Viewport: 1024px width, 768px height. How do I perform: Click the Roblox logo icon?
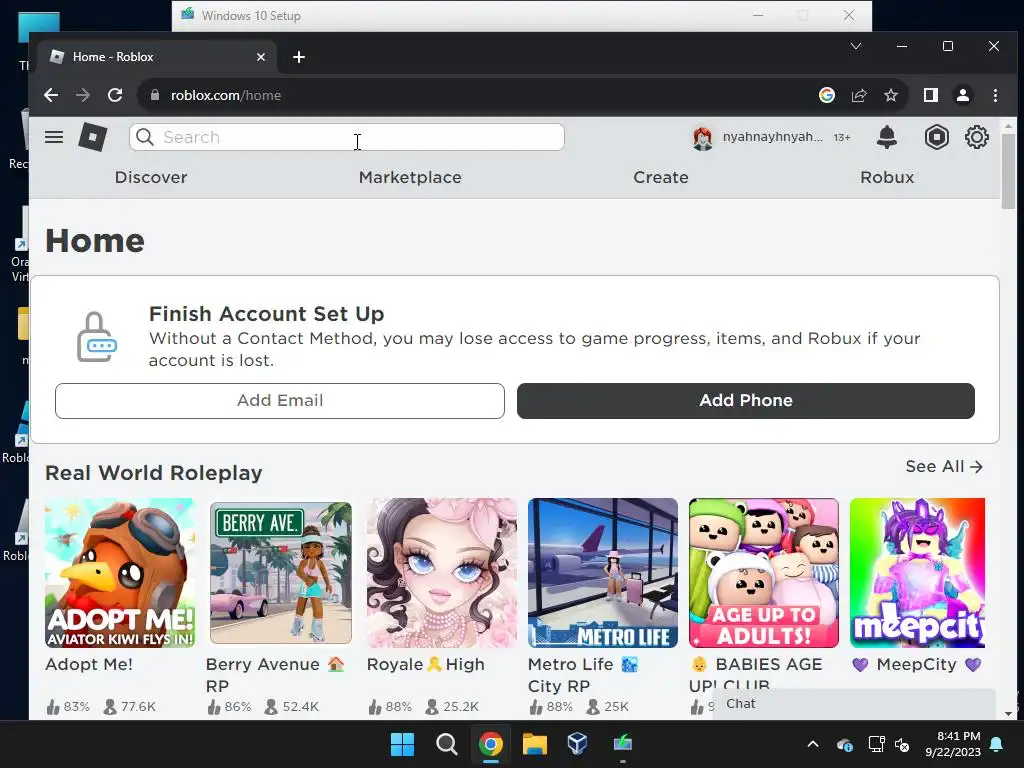93,137
